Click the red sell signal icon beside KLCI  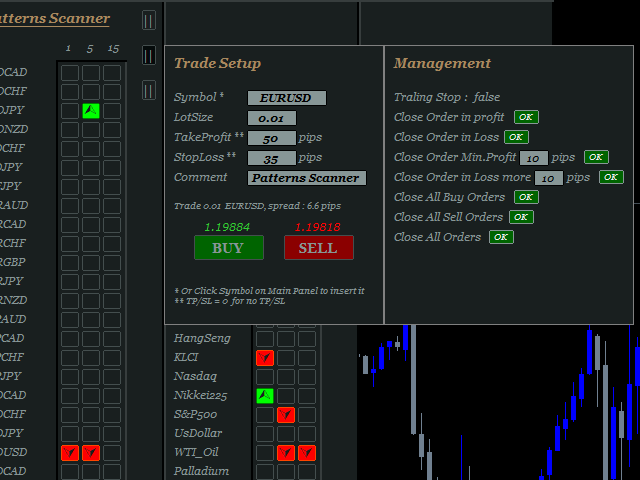265,358
